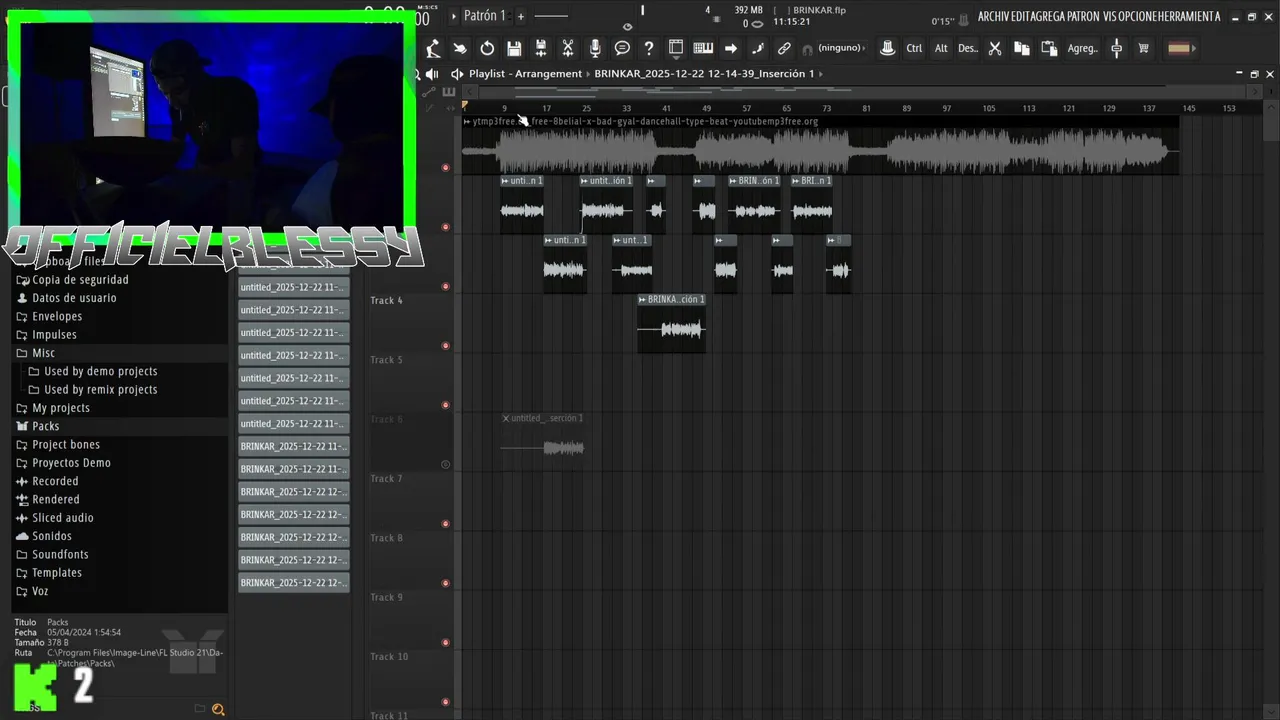1280x720 pixels.
Task: Click the piano keys icon in toolbar
Action: click(703, 48)
